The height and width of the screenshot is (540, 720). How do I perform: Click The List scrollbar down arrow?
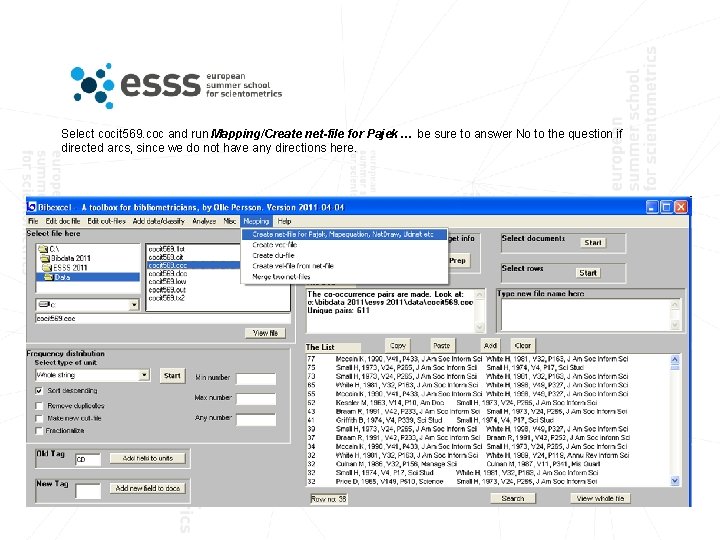[x=675, y=481]
